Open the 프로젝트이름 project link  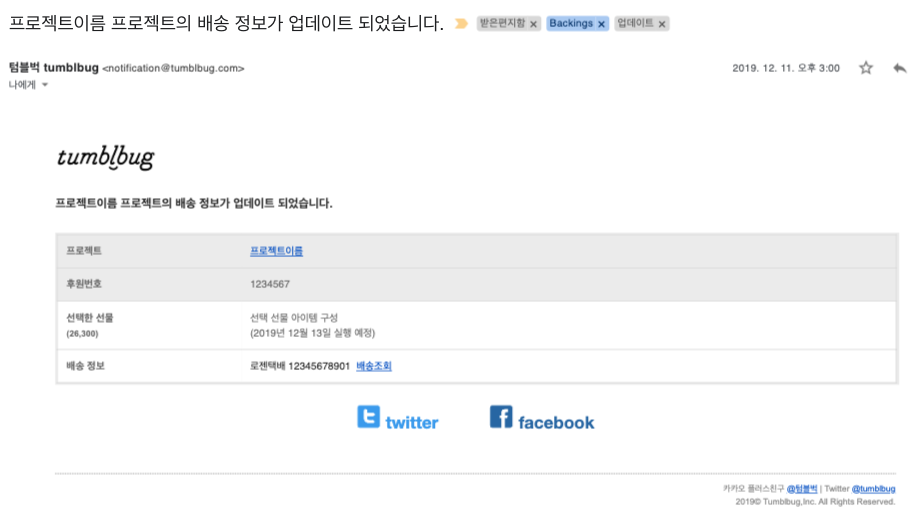(276, 251)
